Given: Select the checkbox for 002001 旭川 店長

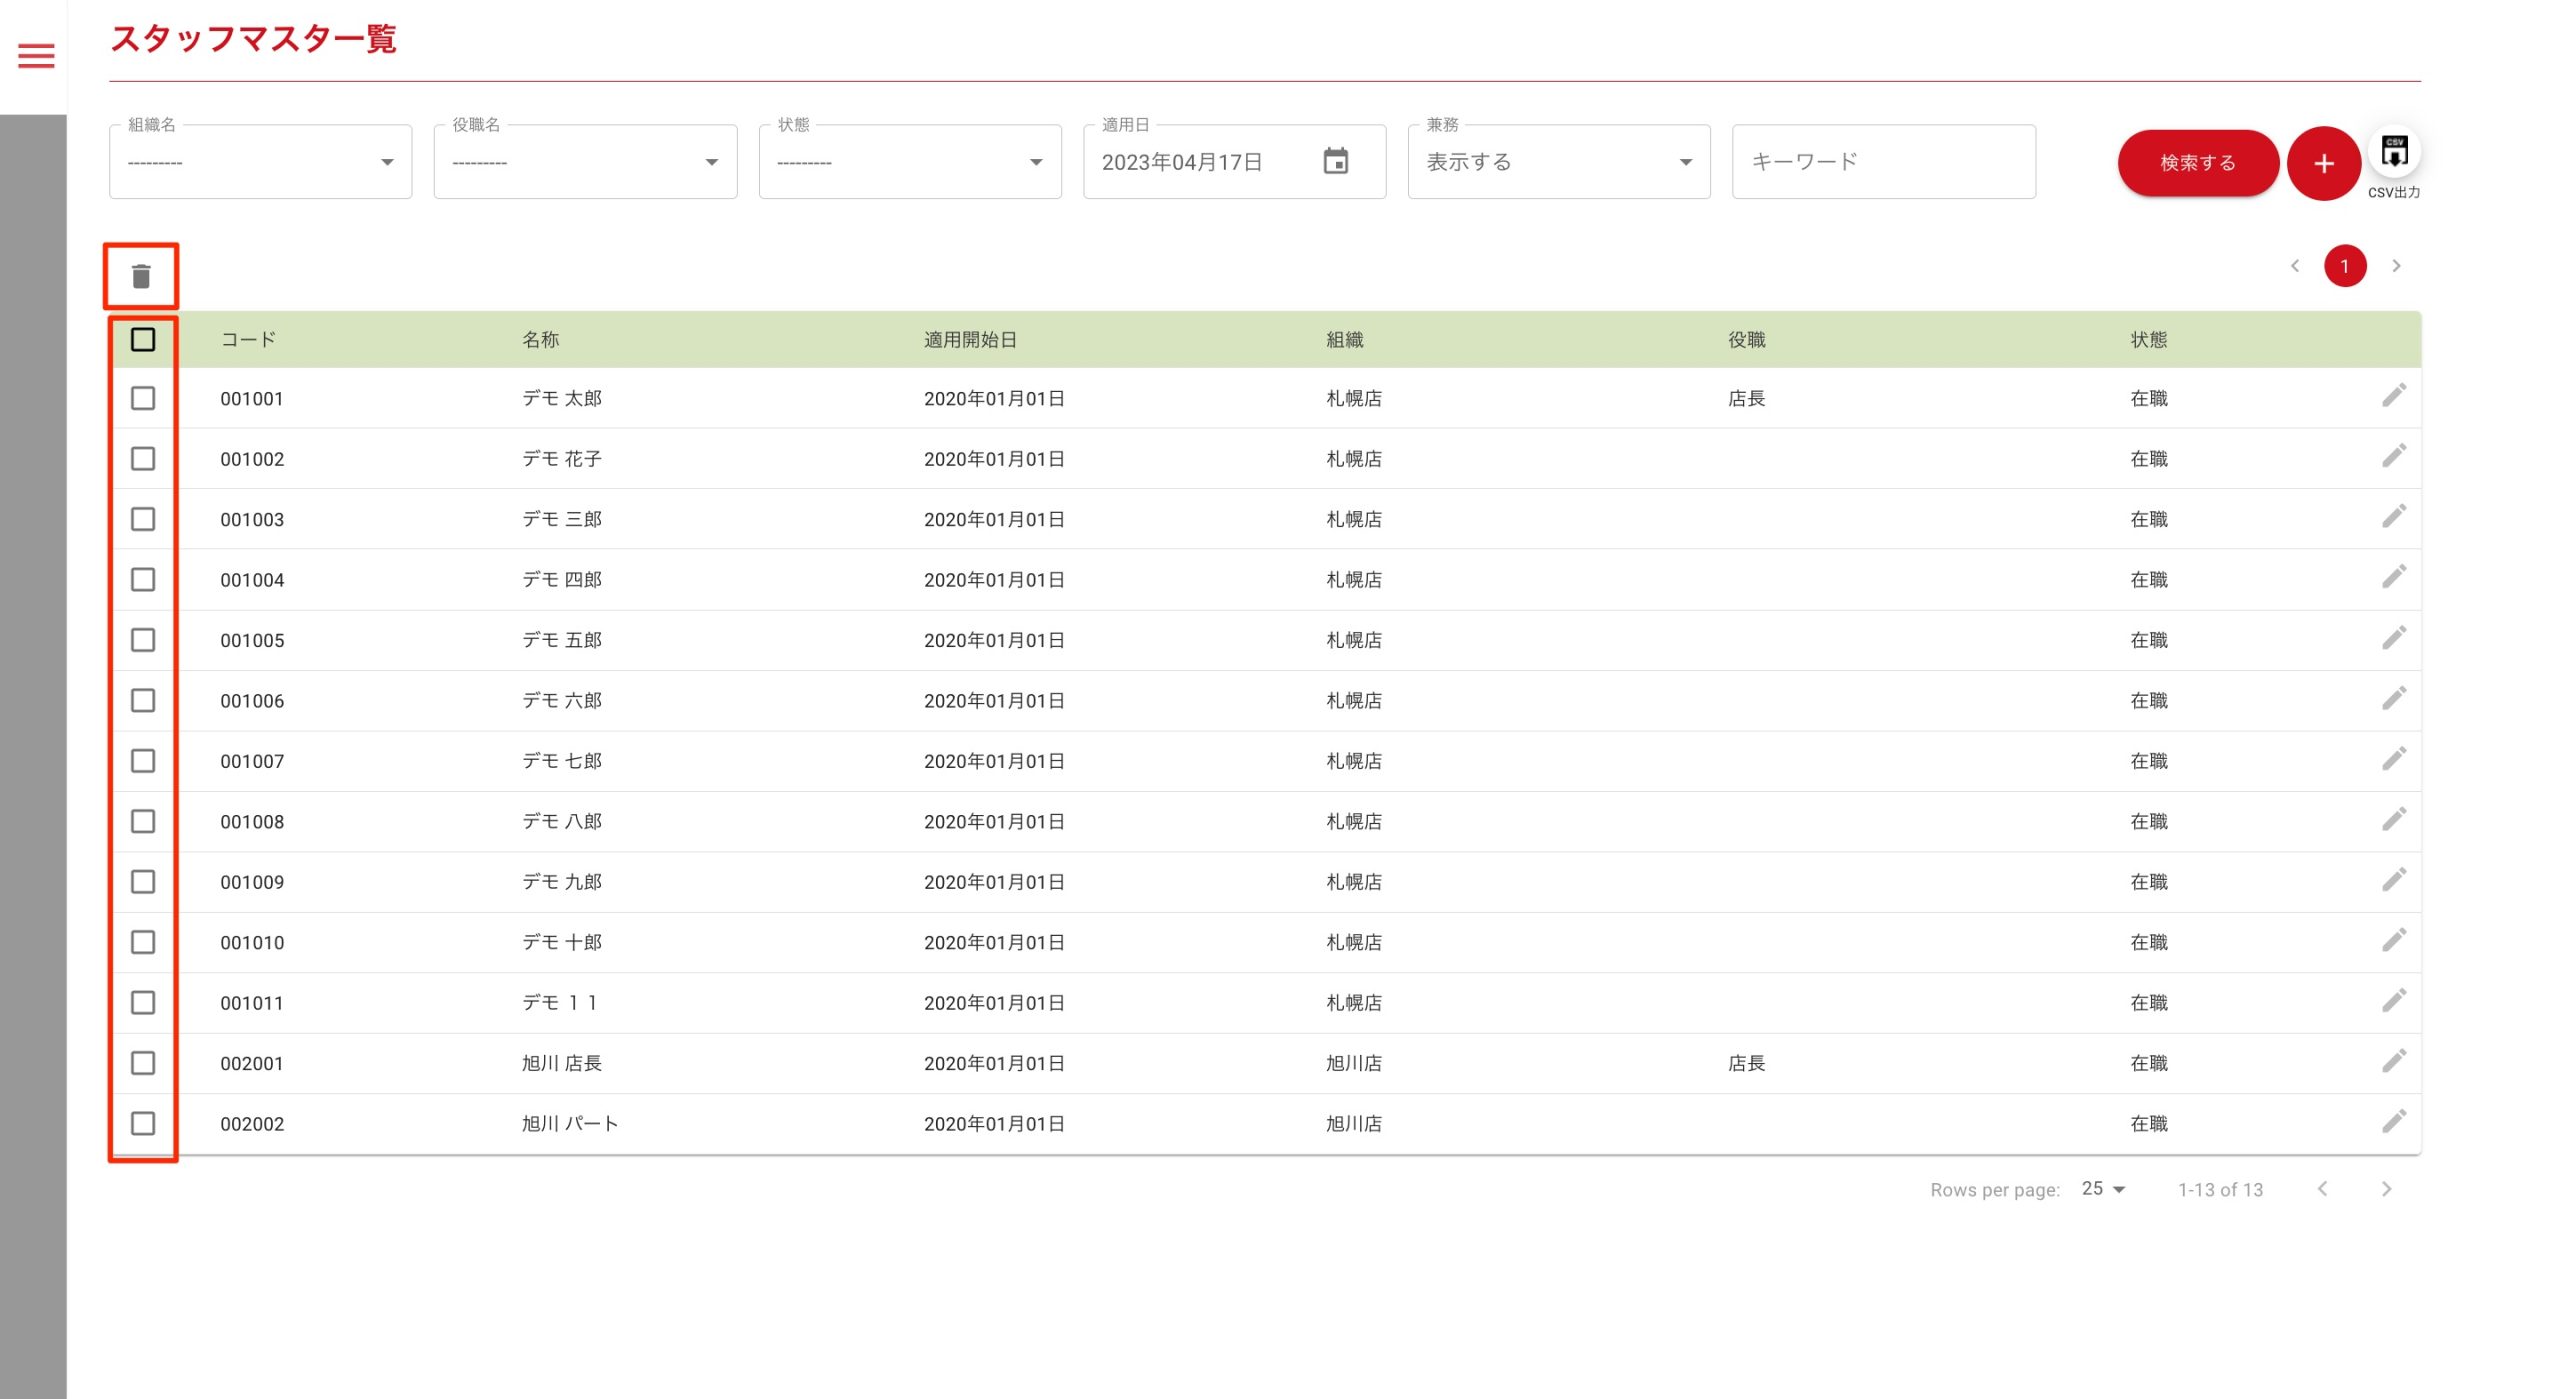Looking at the screenshot, I should pyautogui.click(x=143, y=1063).
